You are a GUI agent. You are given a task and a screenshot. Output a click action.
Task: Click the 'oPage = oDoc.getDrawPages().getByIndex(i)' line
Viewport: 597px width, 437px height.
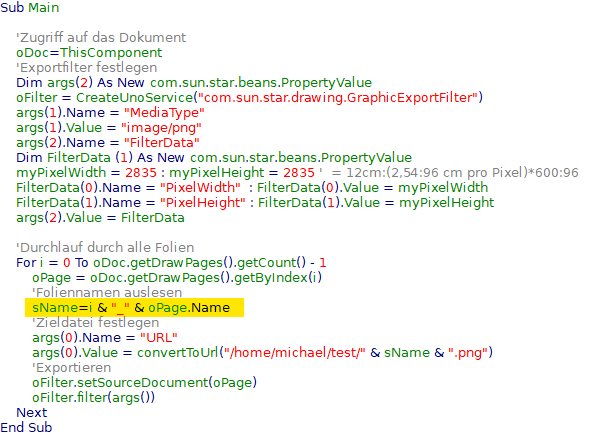coord(177,278)
